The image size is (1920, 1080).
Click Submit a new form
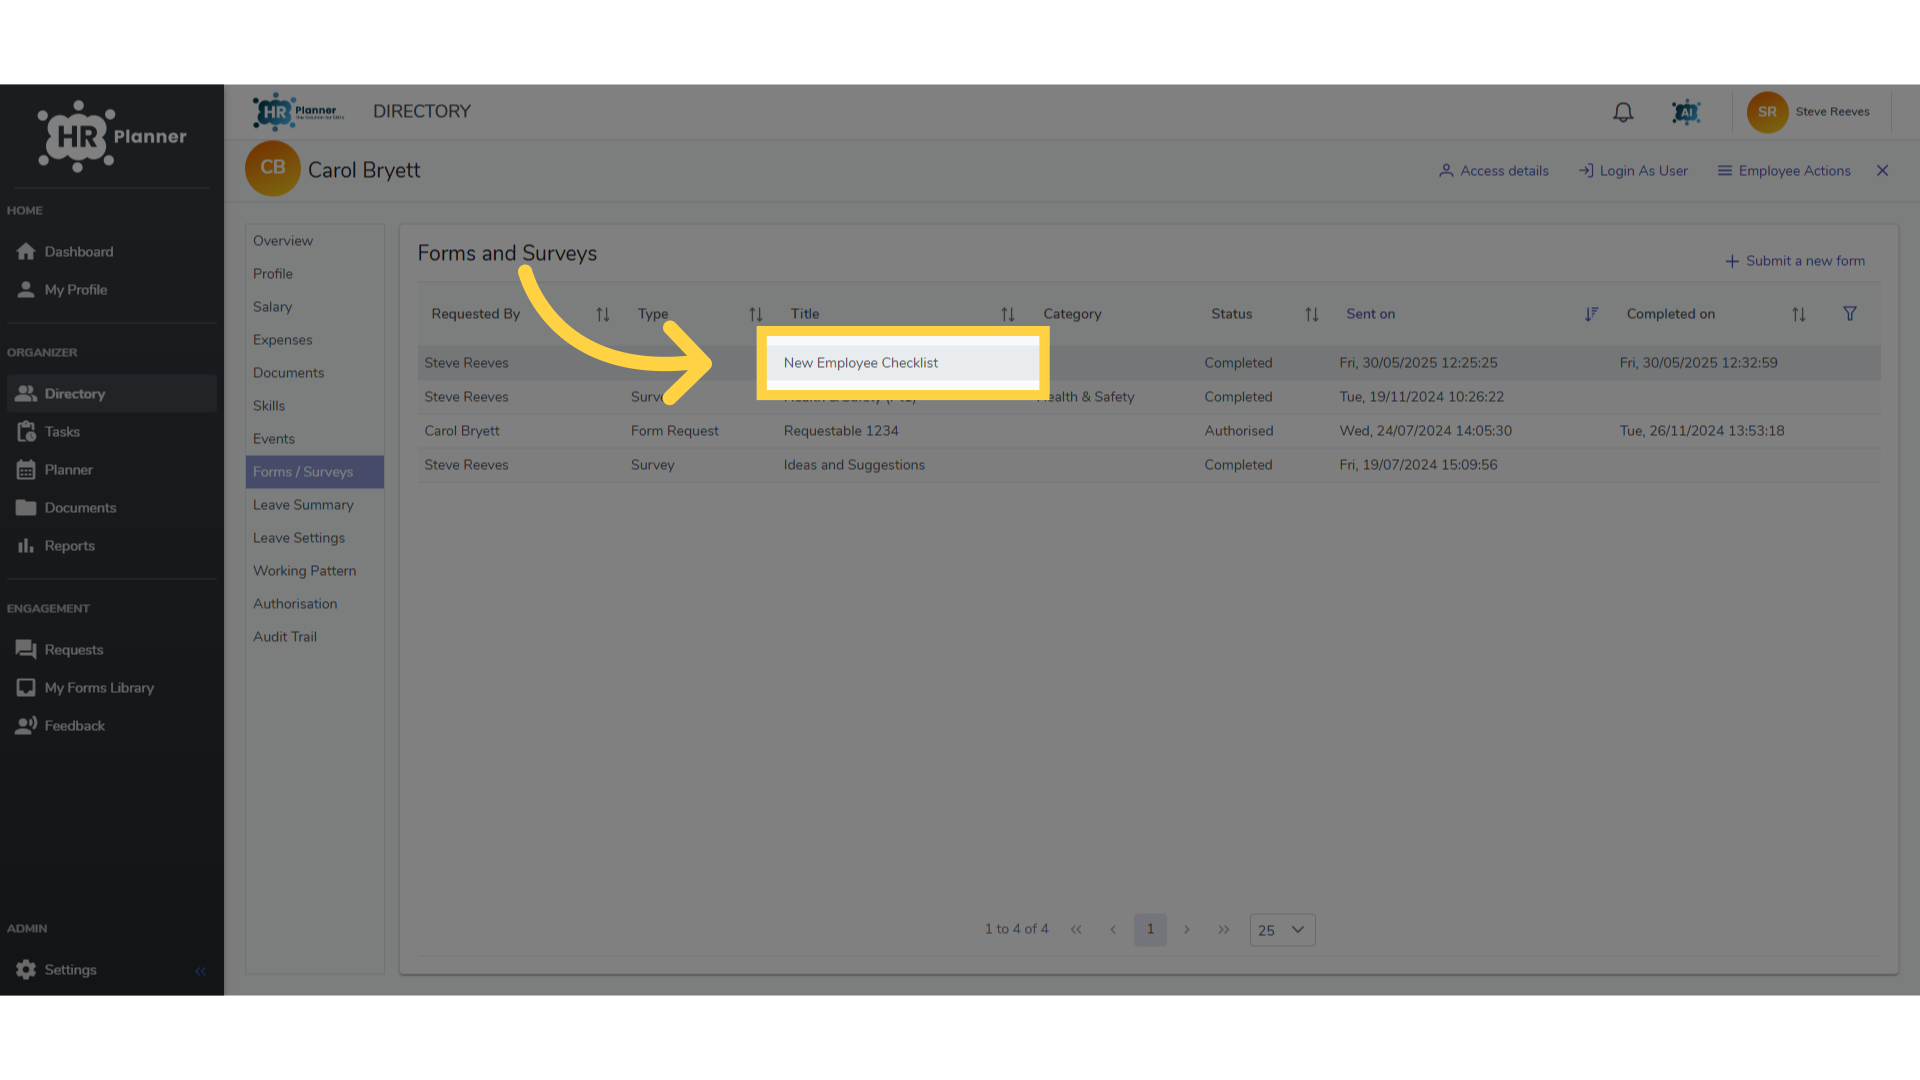[1795, 261]
